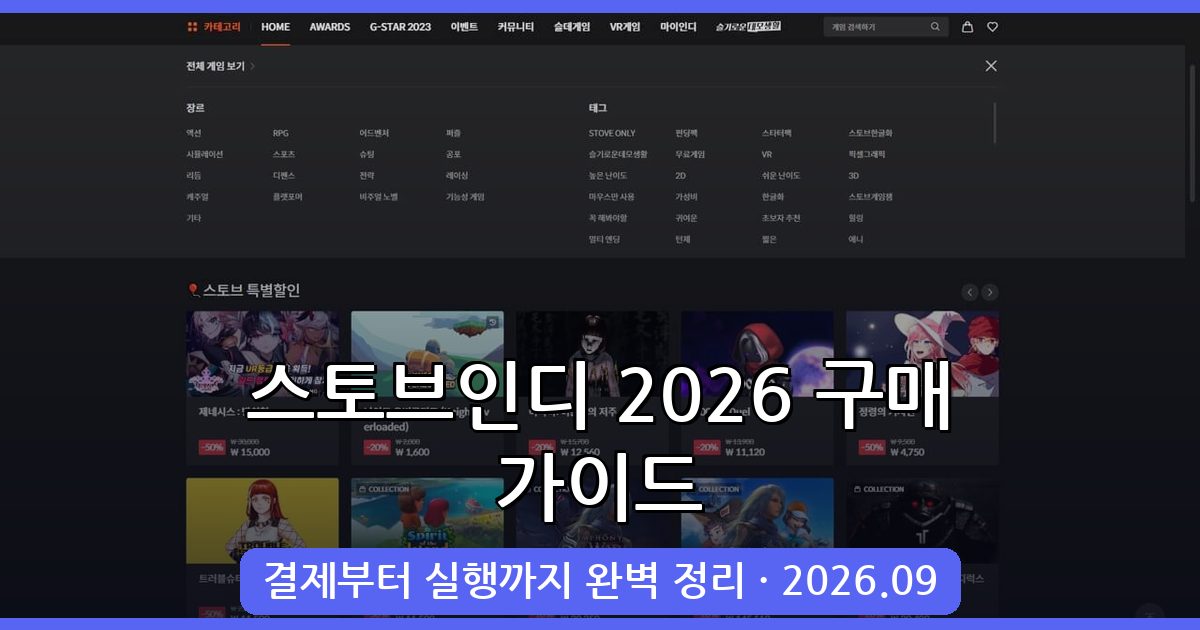Image resolution: width=1200 pixels, height=630 pixels.
Task: Choose the STOVE ONLY tag
Action: click(x=612, y=133)
